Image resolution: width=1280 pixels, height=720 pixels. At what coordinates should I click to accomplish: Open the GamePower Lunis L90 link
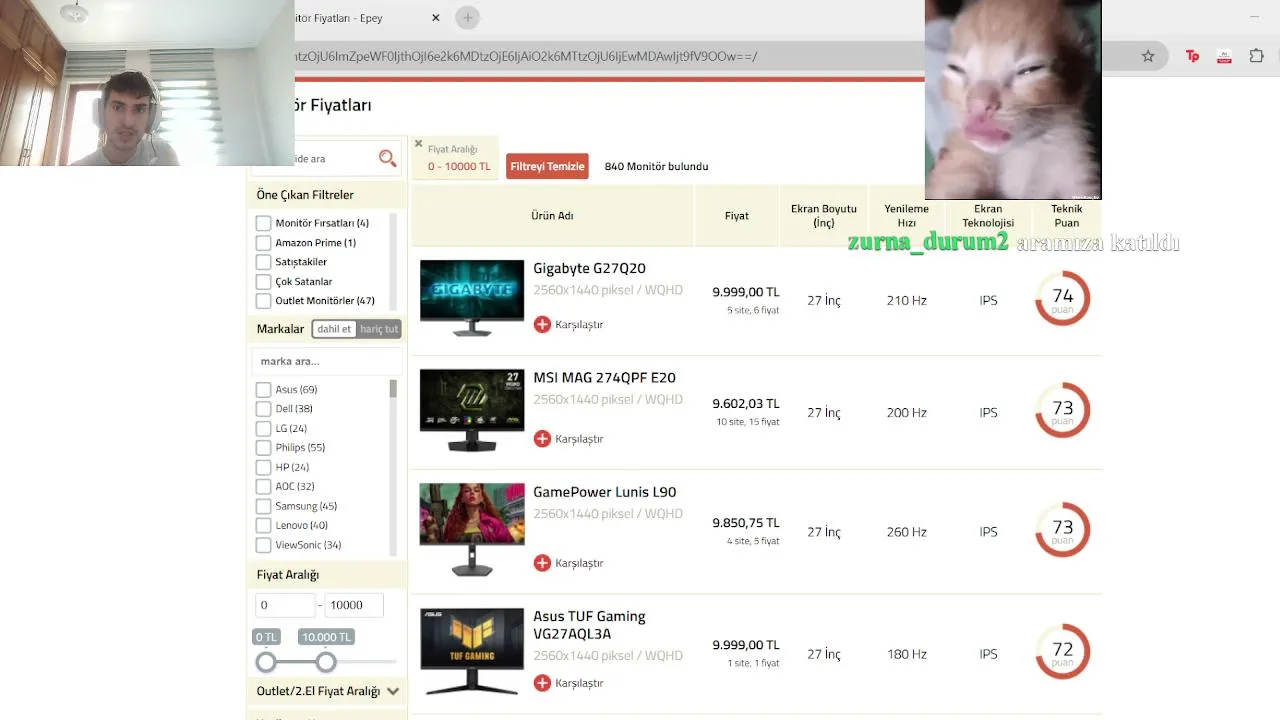[605, 492]
